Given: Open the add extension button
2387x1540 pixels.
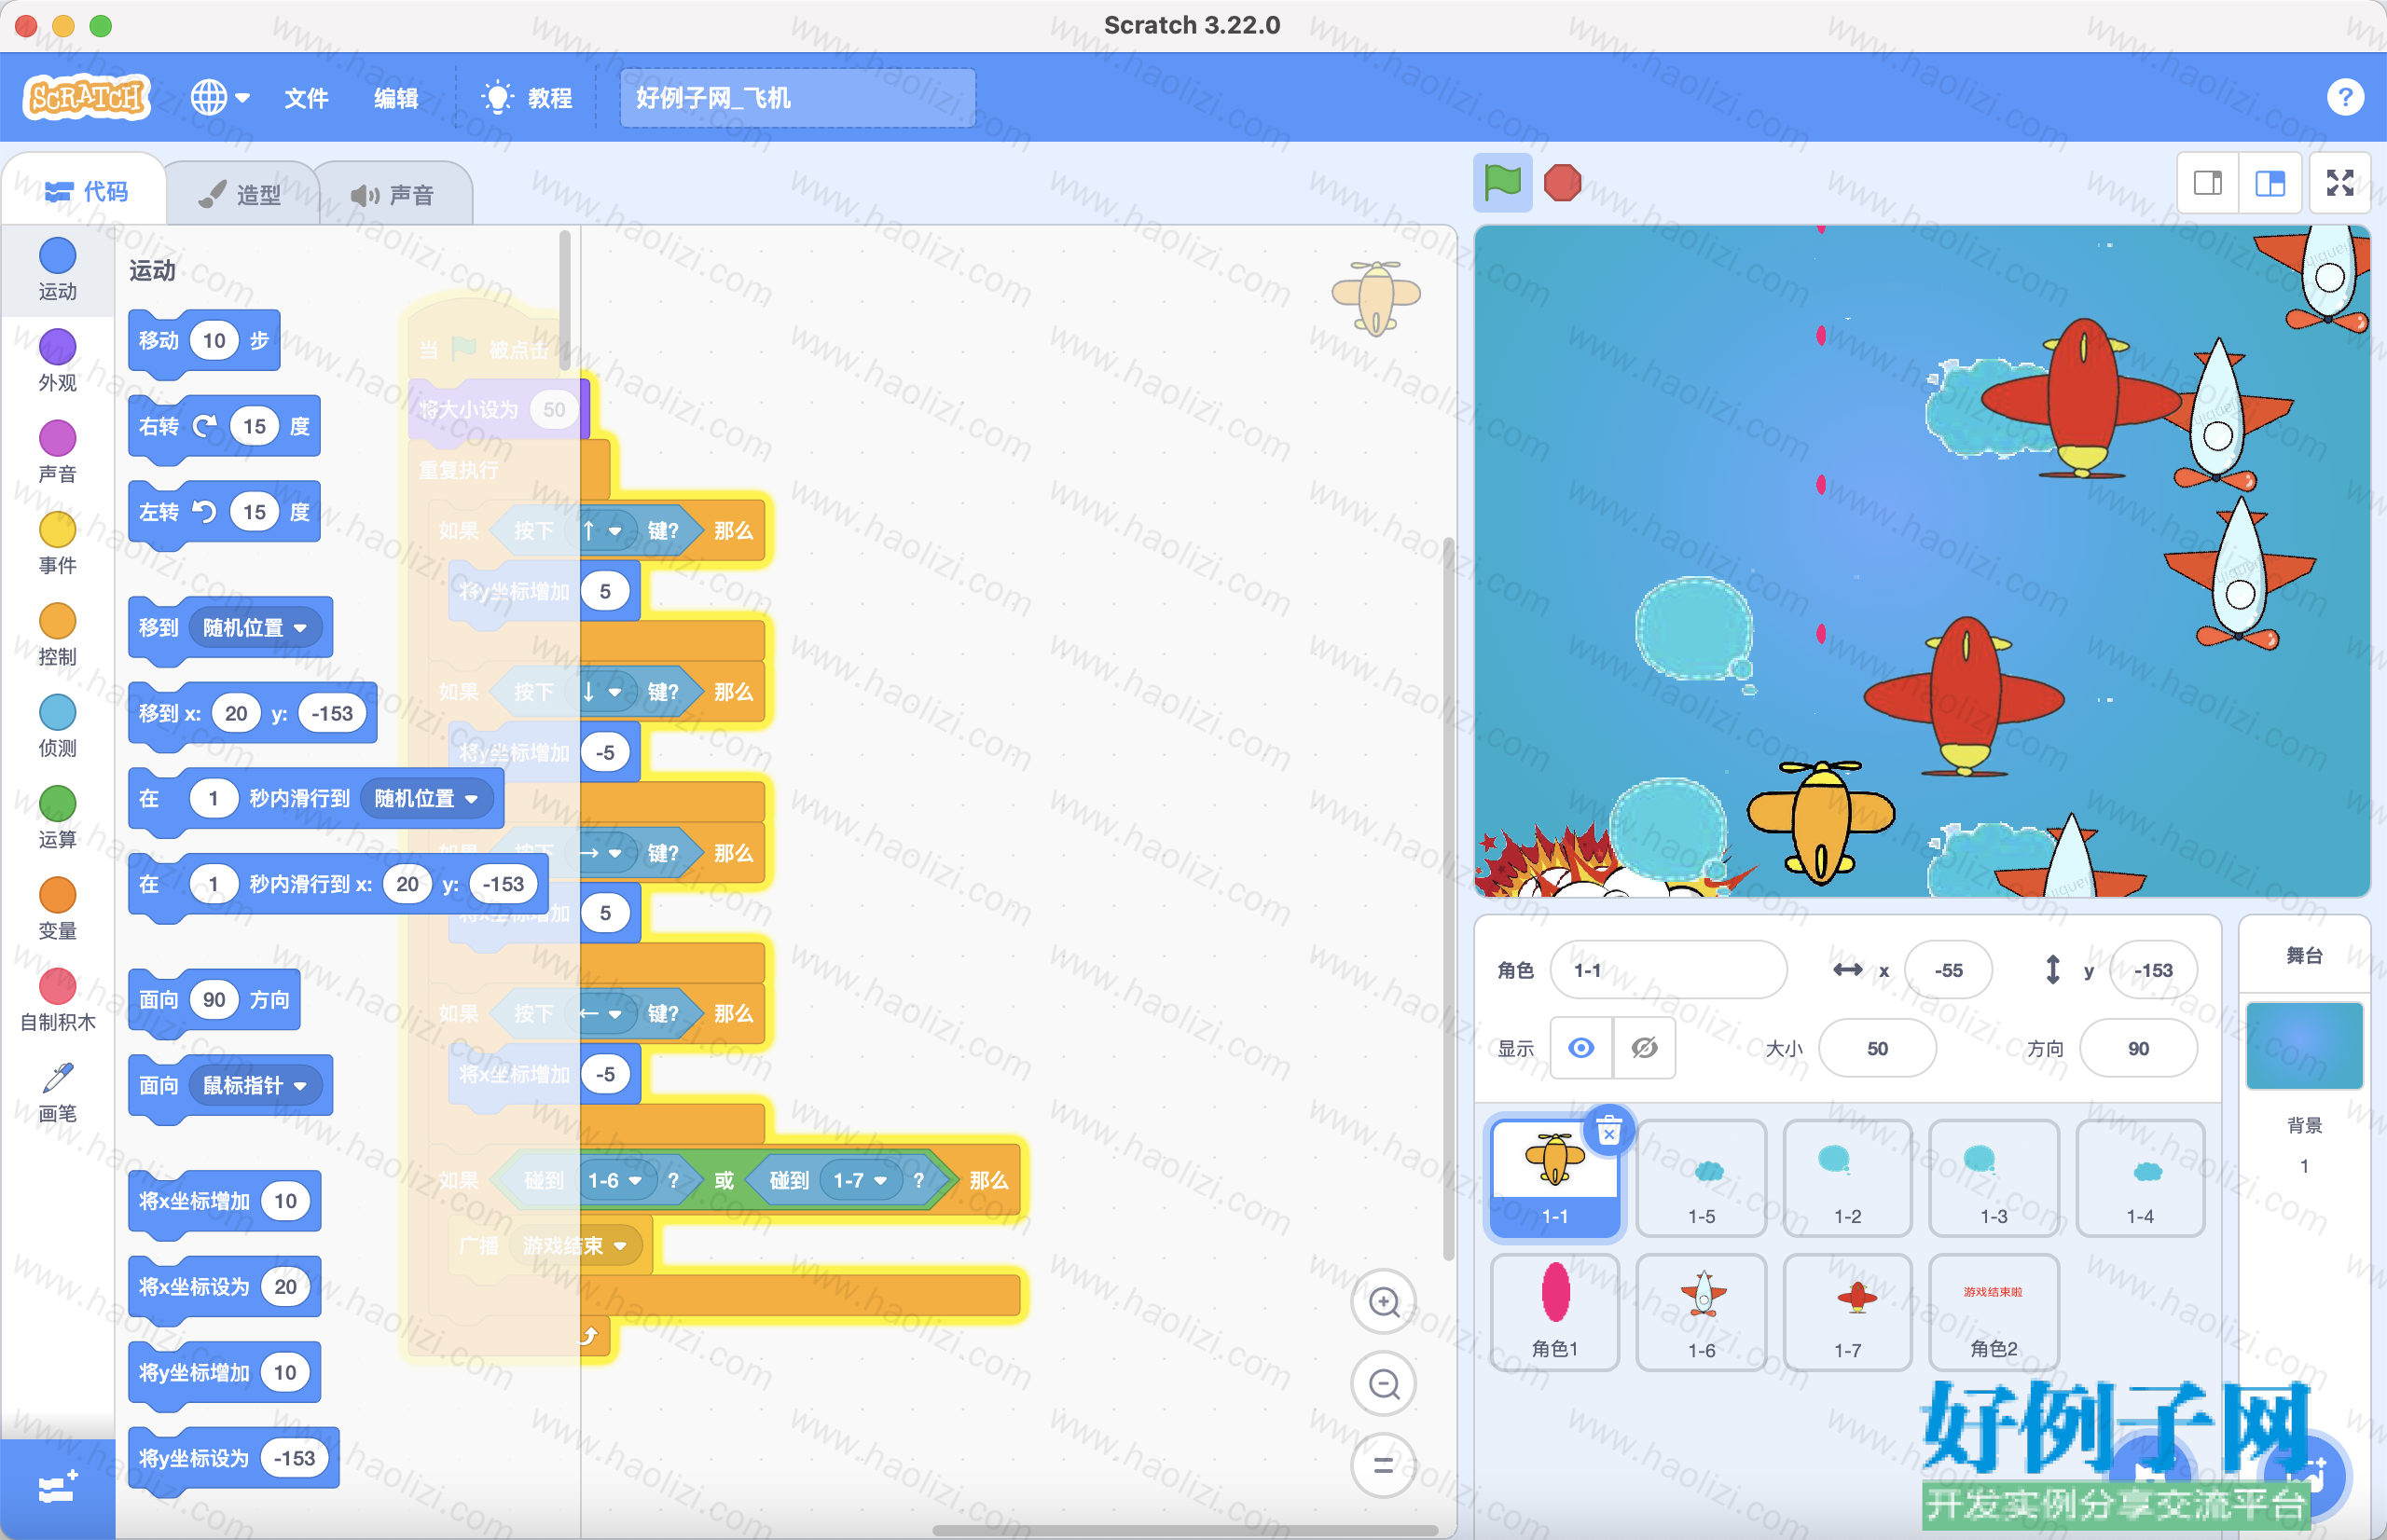Looking at the screenshot, I should 57,1488.
